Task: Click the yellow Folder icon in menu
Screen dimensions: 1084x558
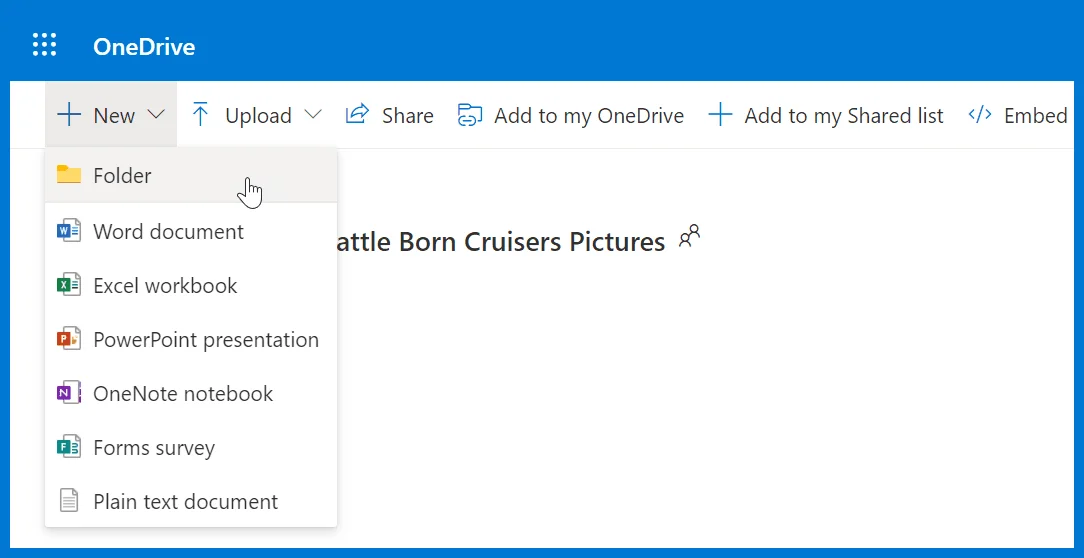Action: pyautogui.click(x=68, y=175)
